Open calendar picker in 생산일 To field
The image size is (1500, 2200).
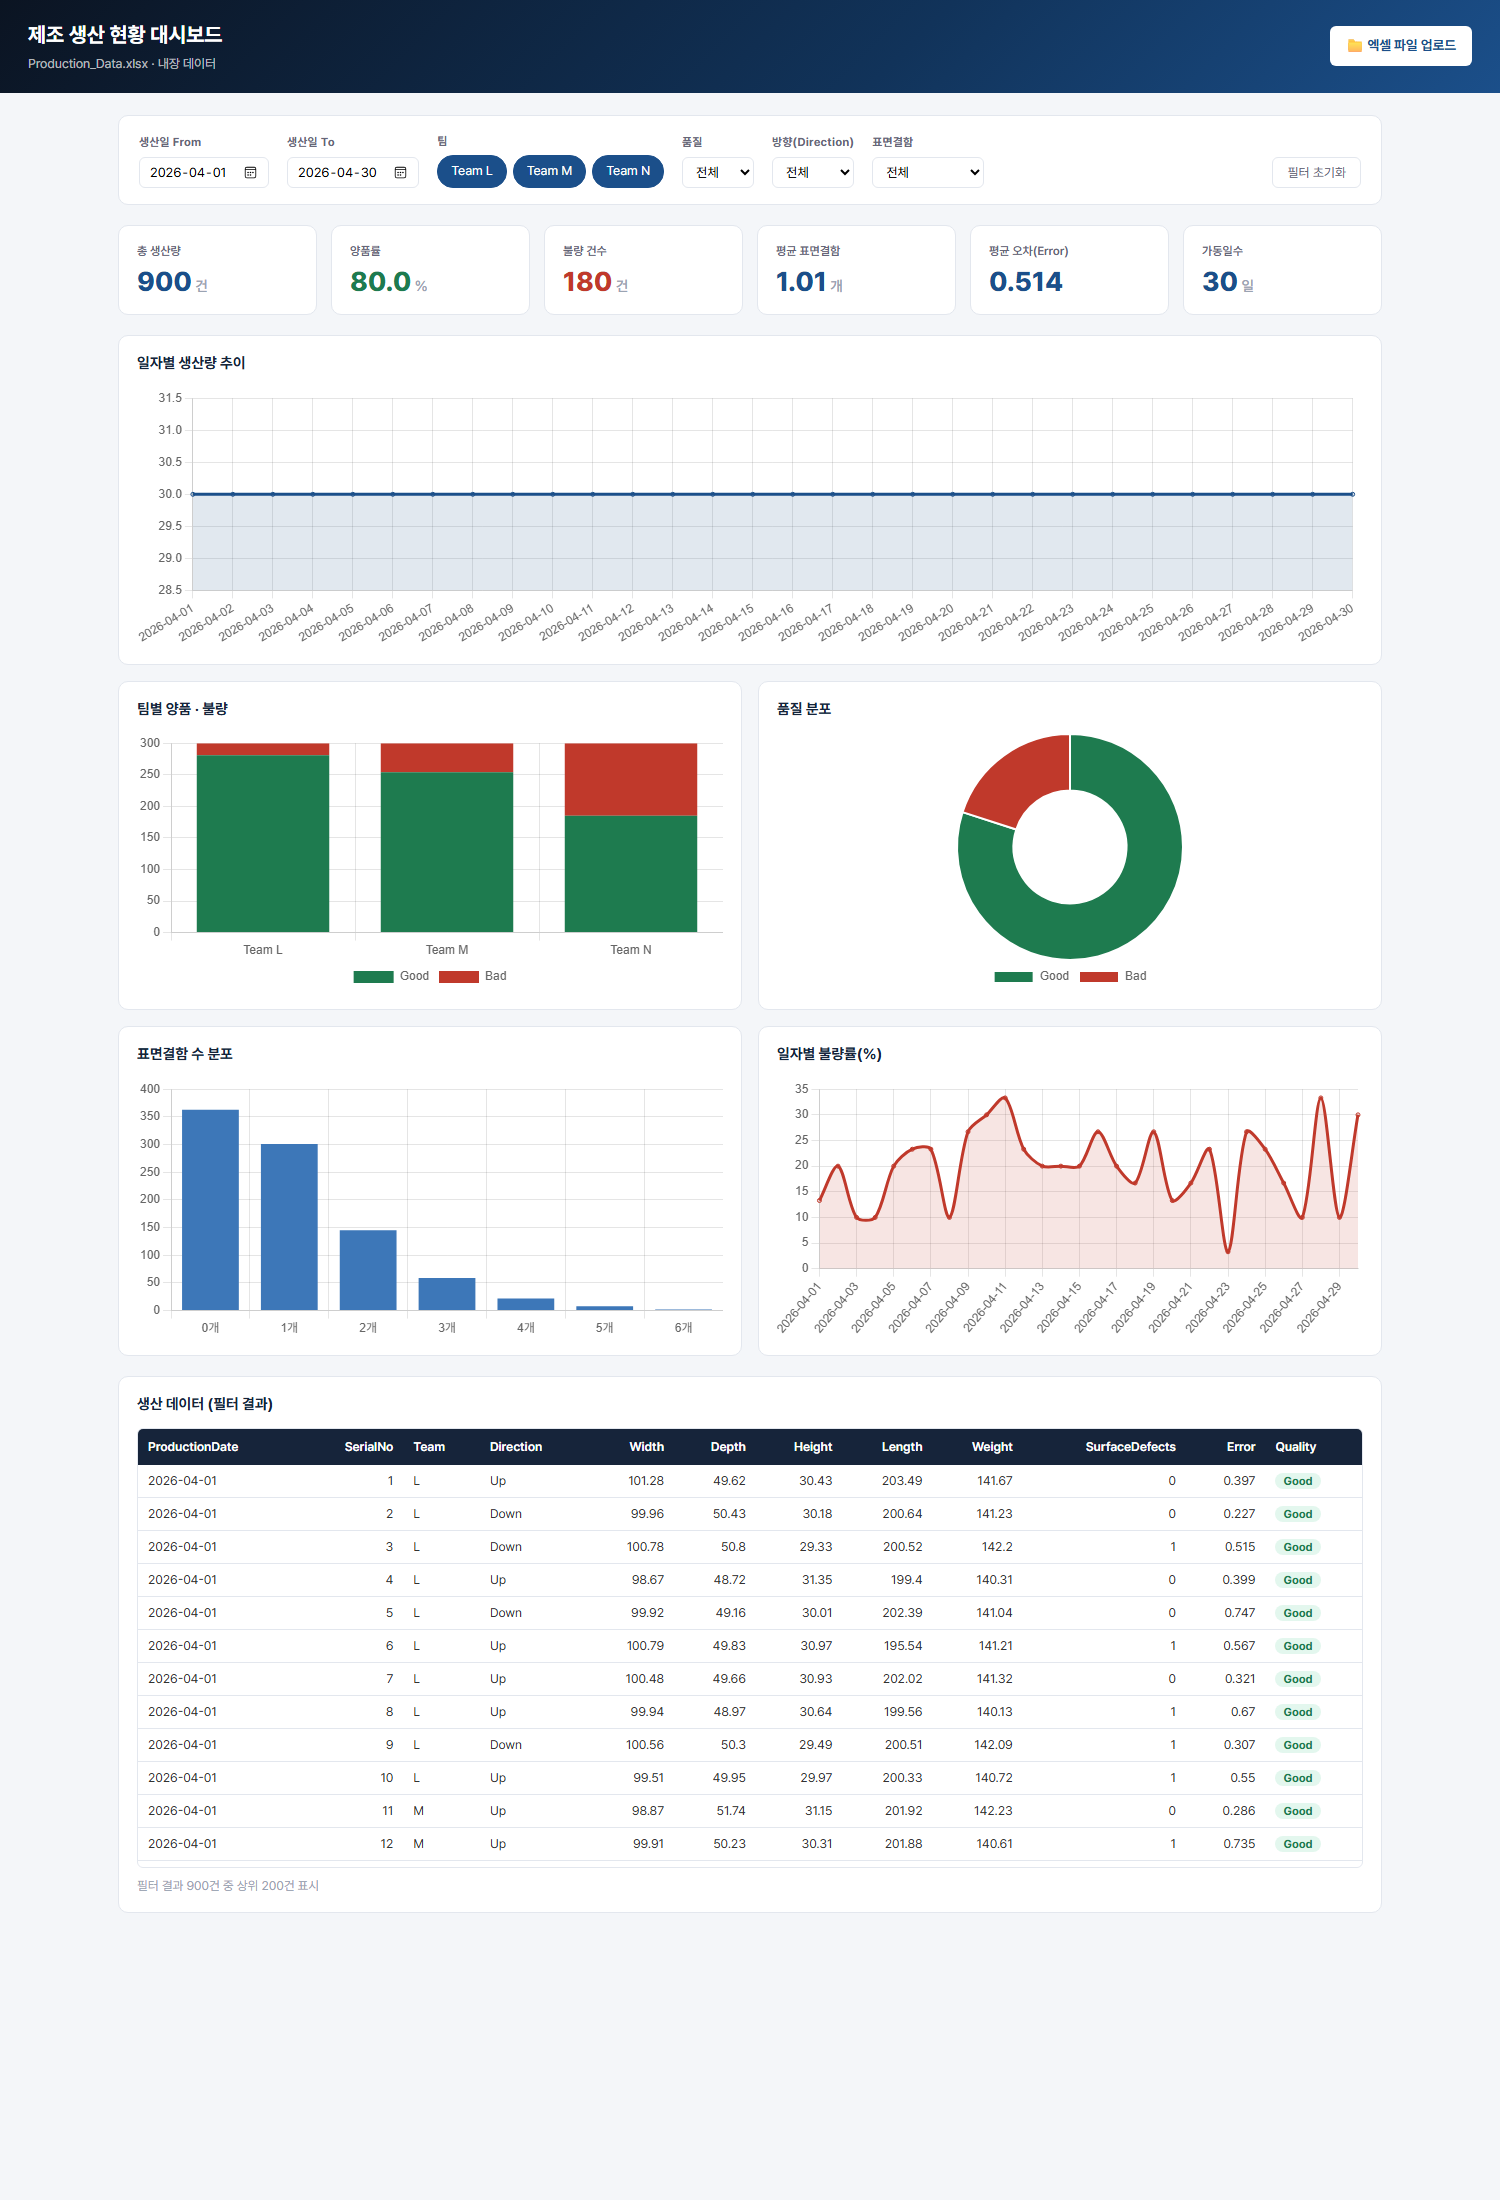[400, 173]
